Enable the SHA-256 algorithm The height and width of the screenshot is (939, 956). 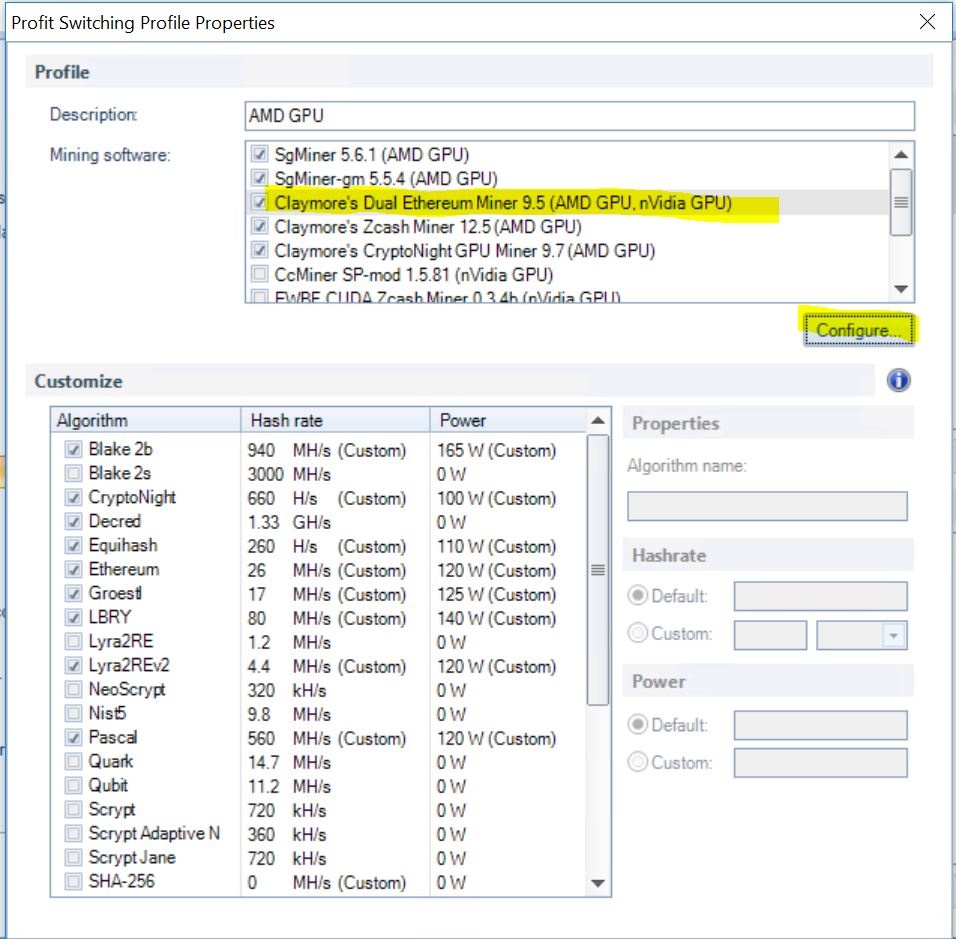pos(73,882)
